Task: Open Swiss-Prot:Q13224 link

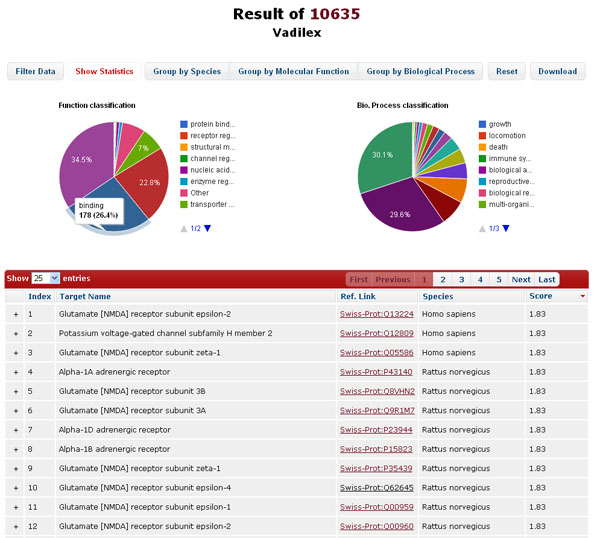Action: pos(377,314)
